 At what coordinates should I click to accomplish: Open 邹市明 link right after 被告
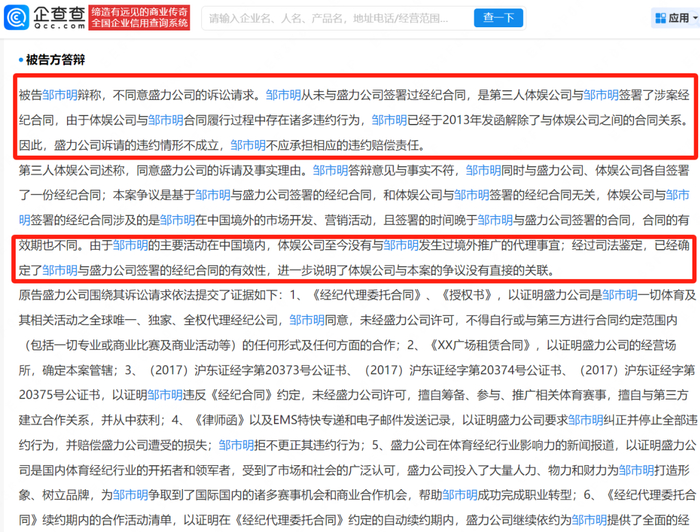[60, 95]
